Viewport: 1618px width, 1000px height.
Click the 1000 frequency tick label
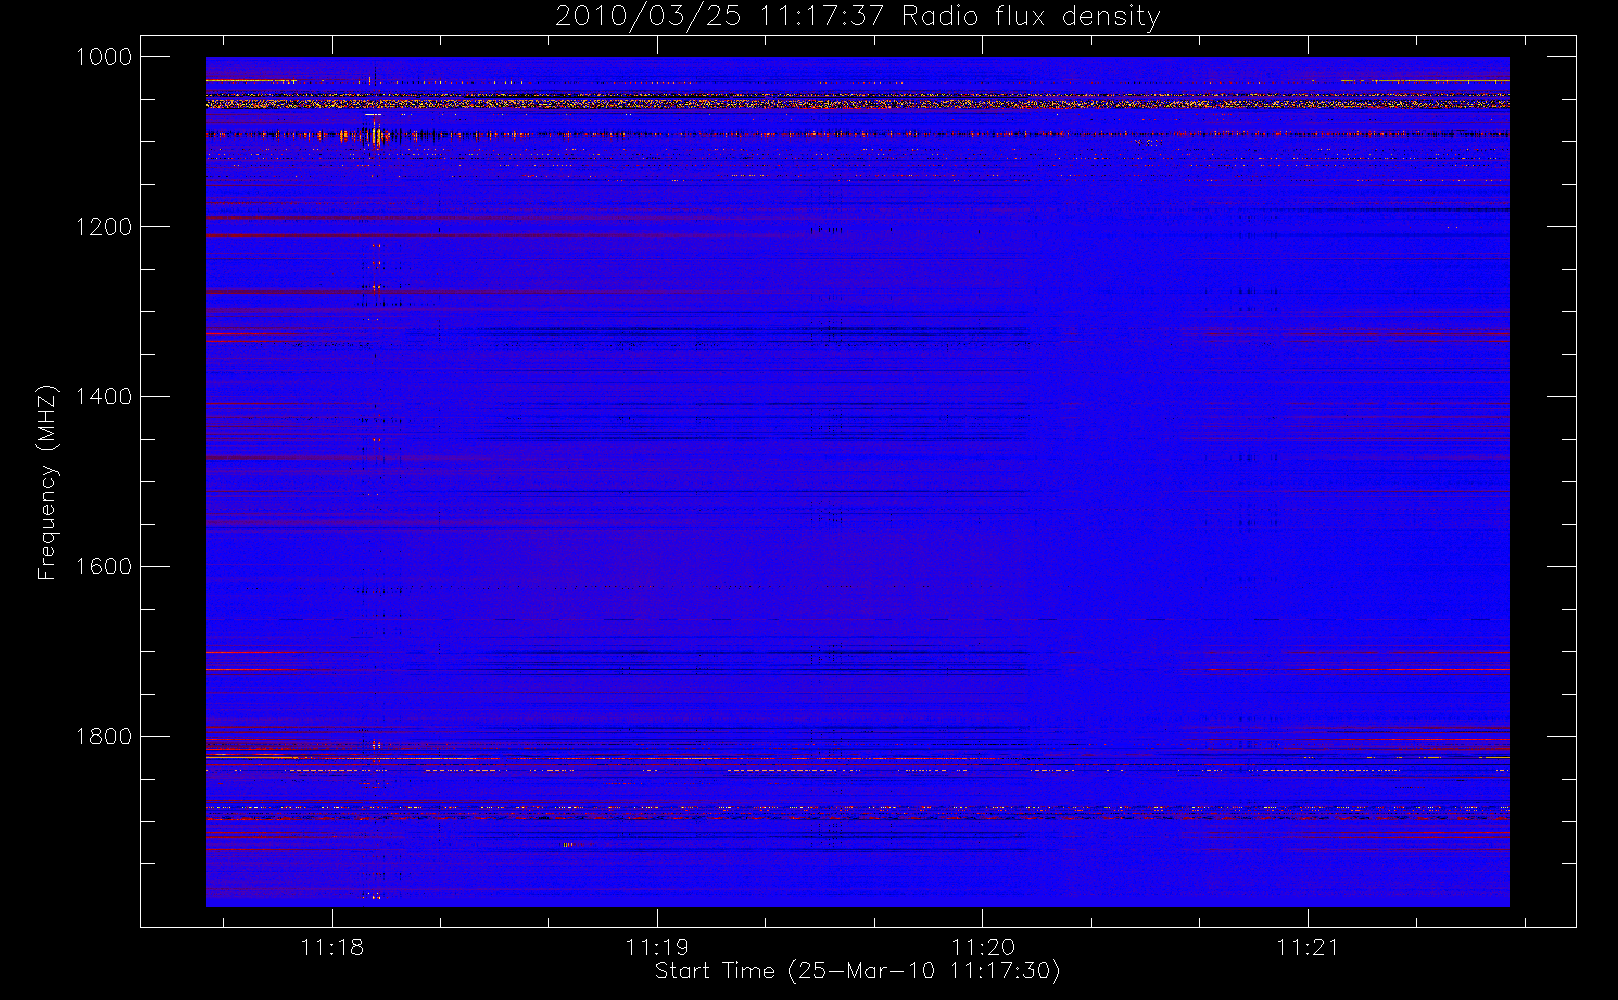[104, 57]
